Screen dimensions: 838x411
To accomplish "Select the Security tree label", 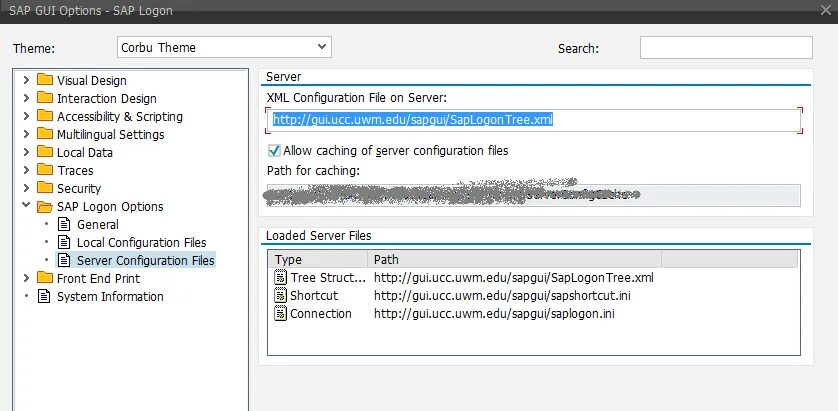I will (79, 189).
